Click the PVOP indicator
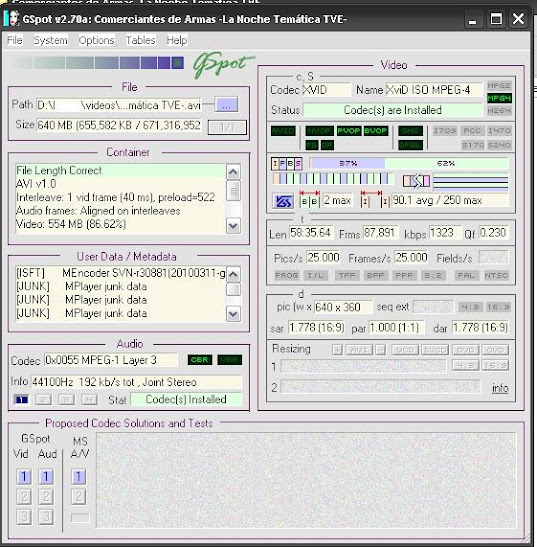The image size is (537, 547). tap(349, 131)
